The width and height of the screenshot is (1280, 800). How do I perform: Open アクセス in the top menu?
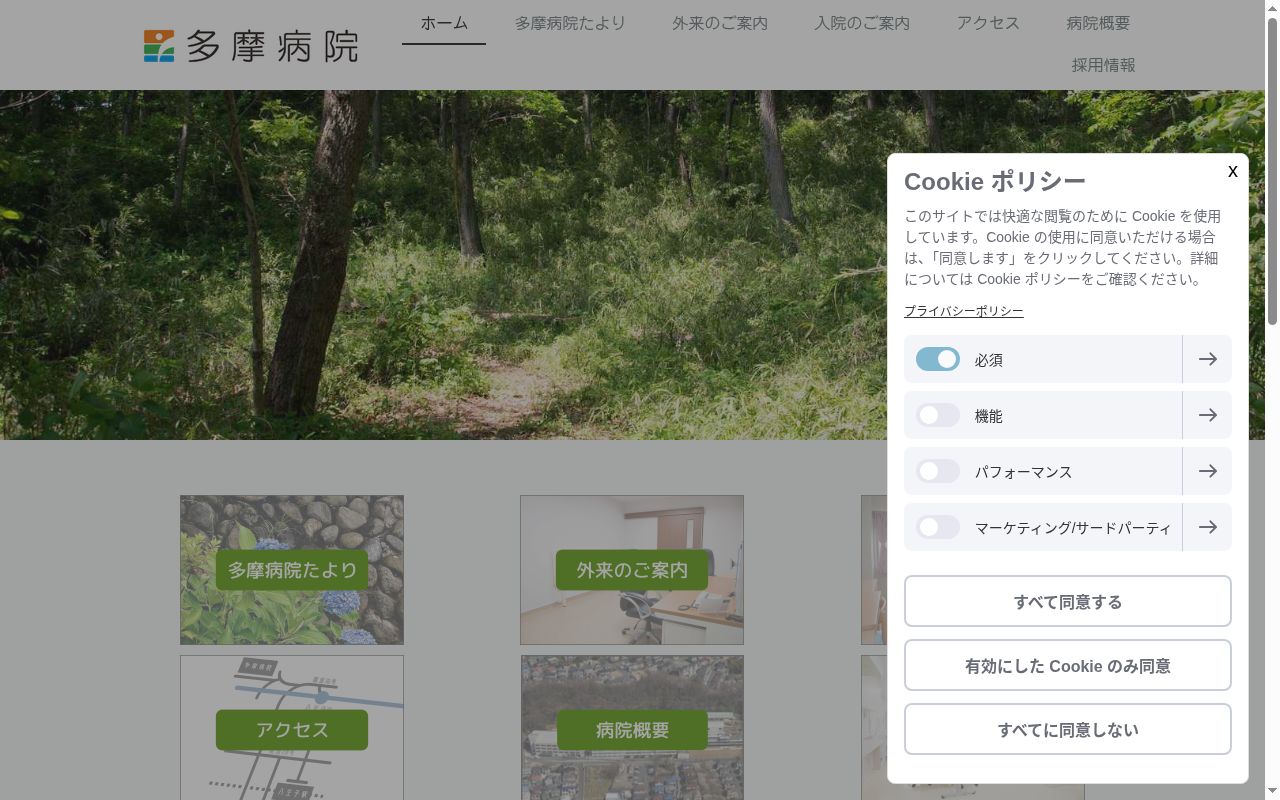pyautogui.click(x=988, y=23)
